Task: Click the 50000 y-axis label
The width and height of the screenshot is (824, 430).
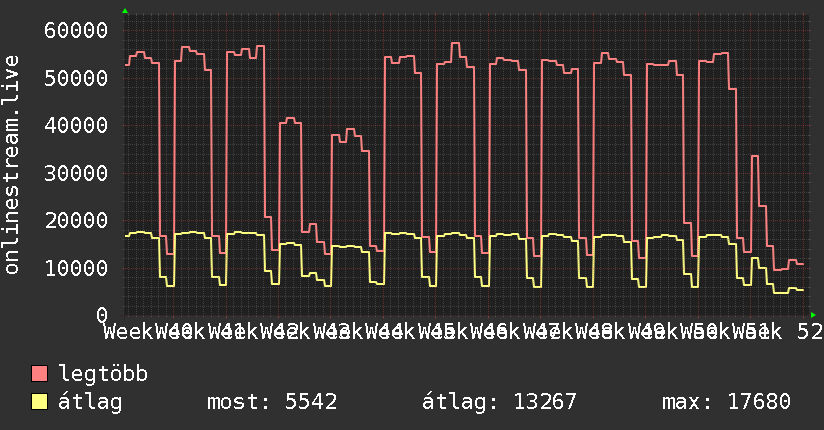Action: click(x=76, y=78)
